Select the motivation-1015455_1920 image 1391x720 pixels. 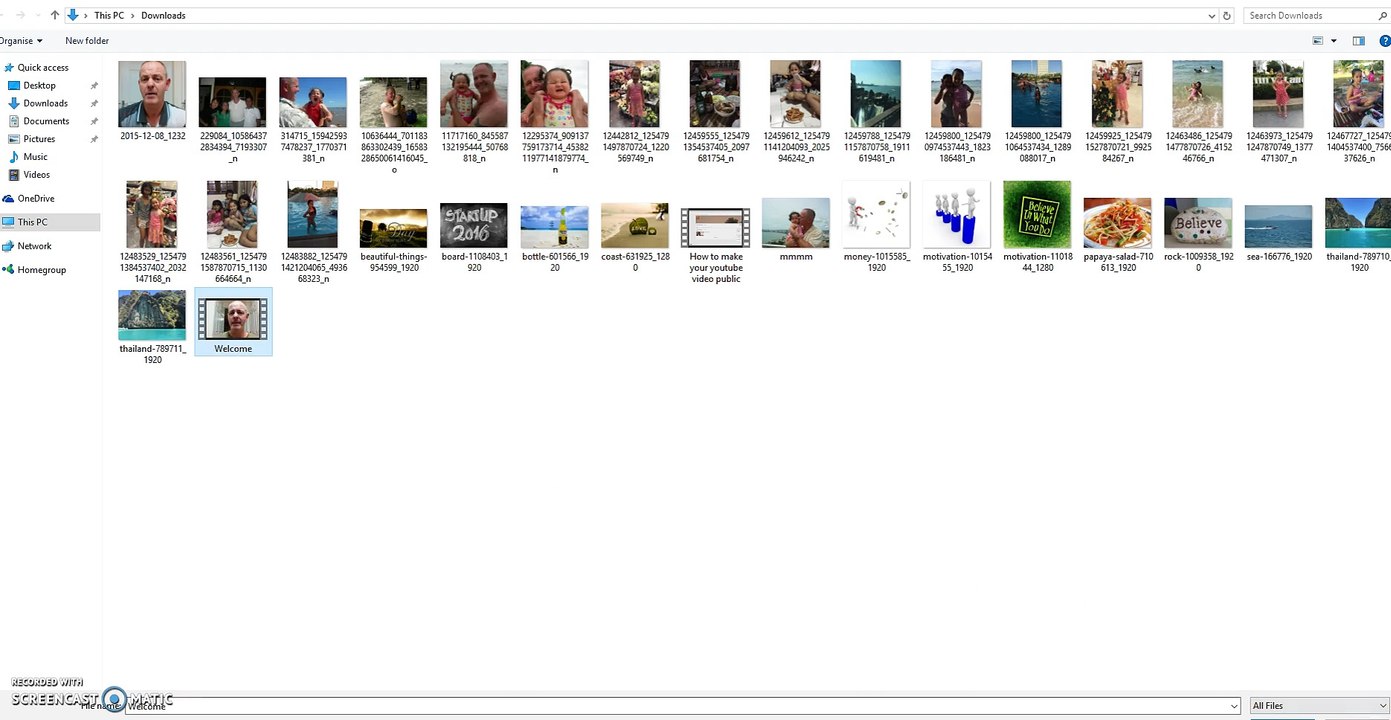(957, 229)
